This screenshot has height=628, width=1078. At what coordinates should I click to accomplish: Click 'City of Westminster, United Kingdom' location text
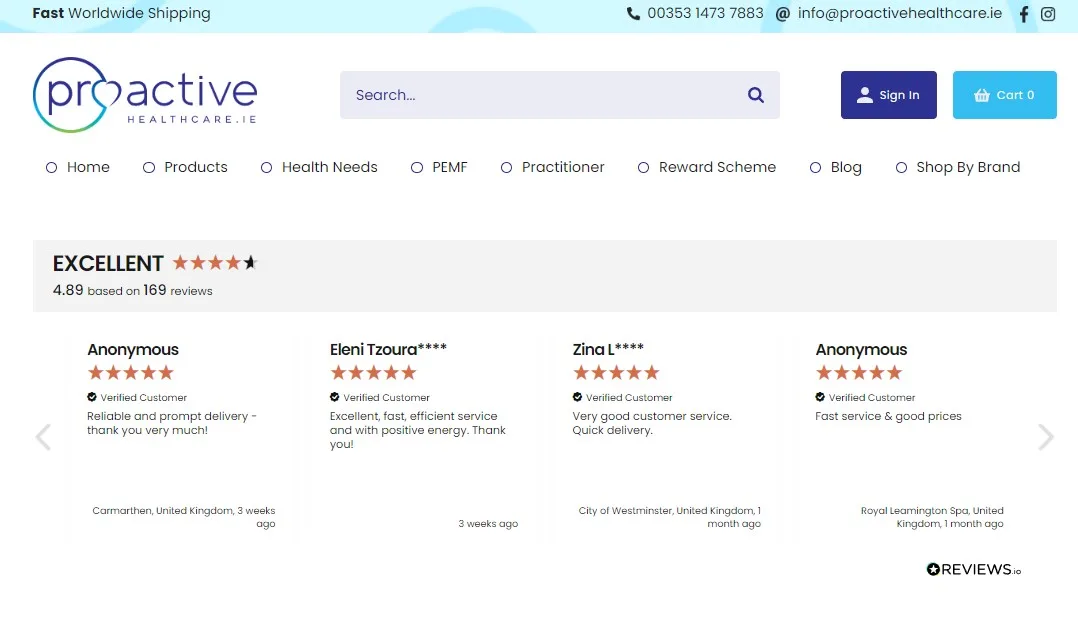coord(670,517)
